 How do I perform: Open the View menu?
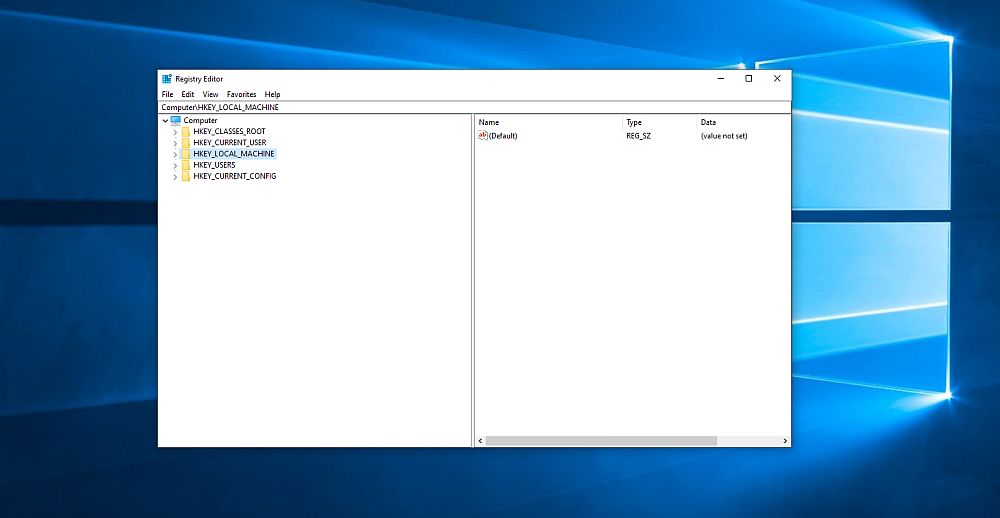coord(210,94)
